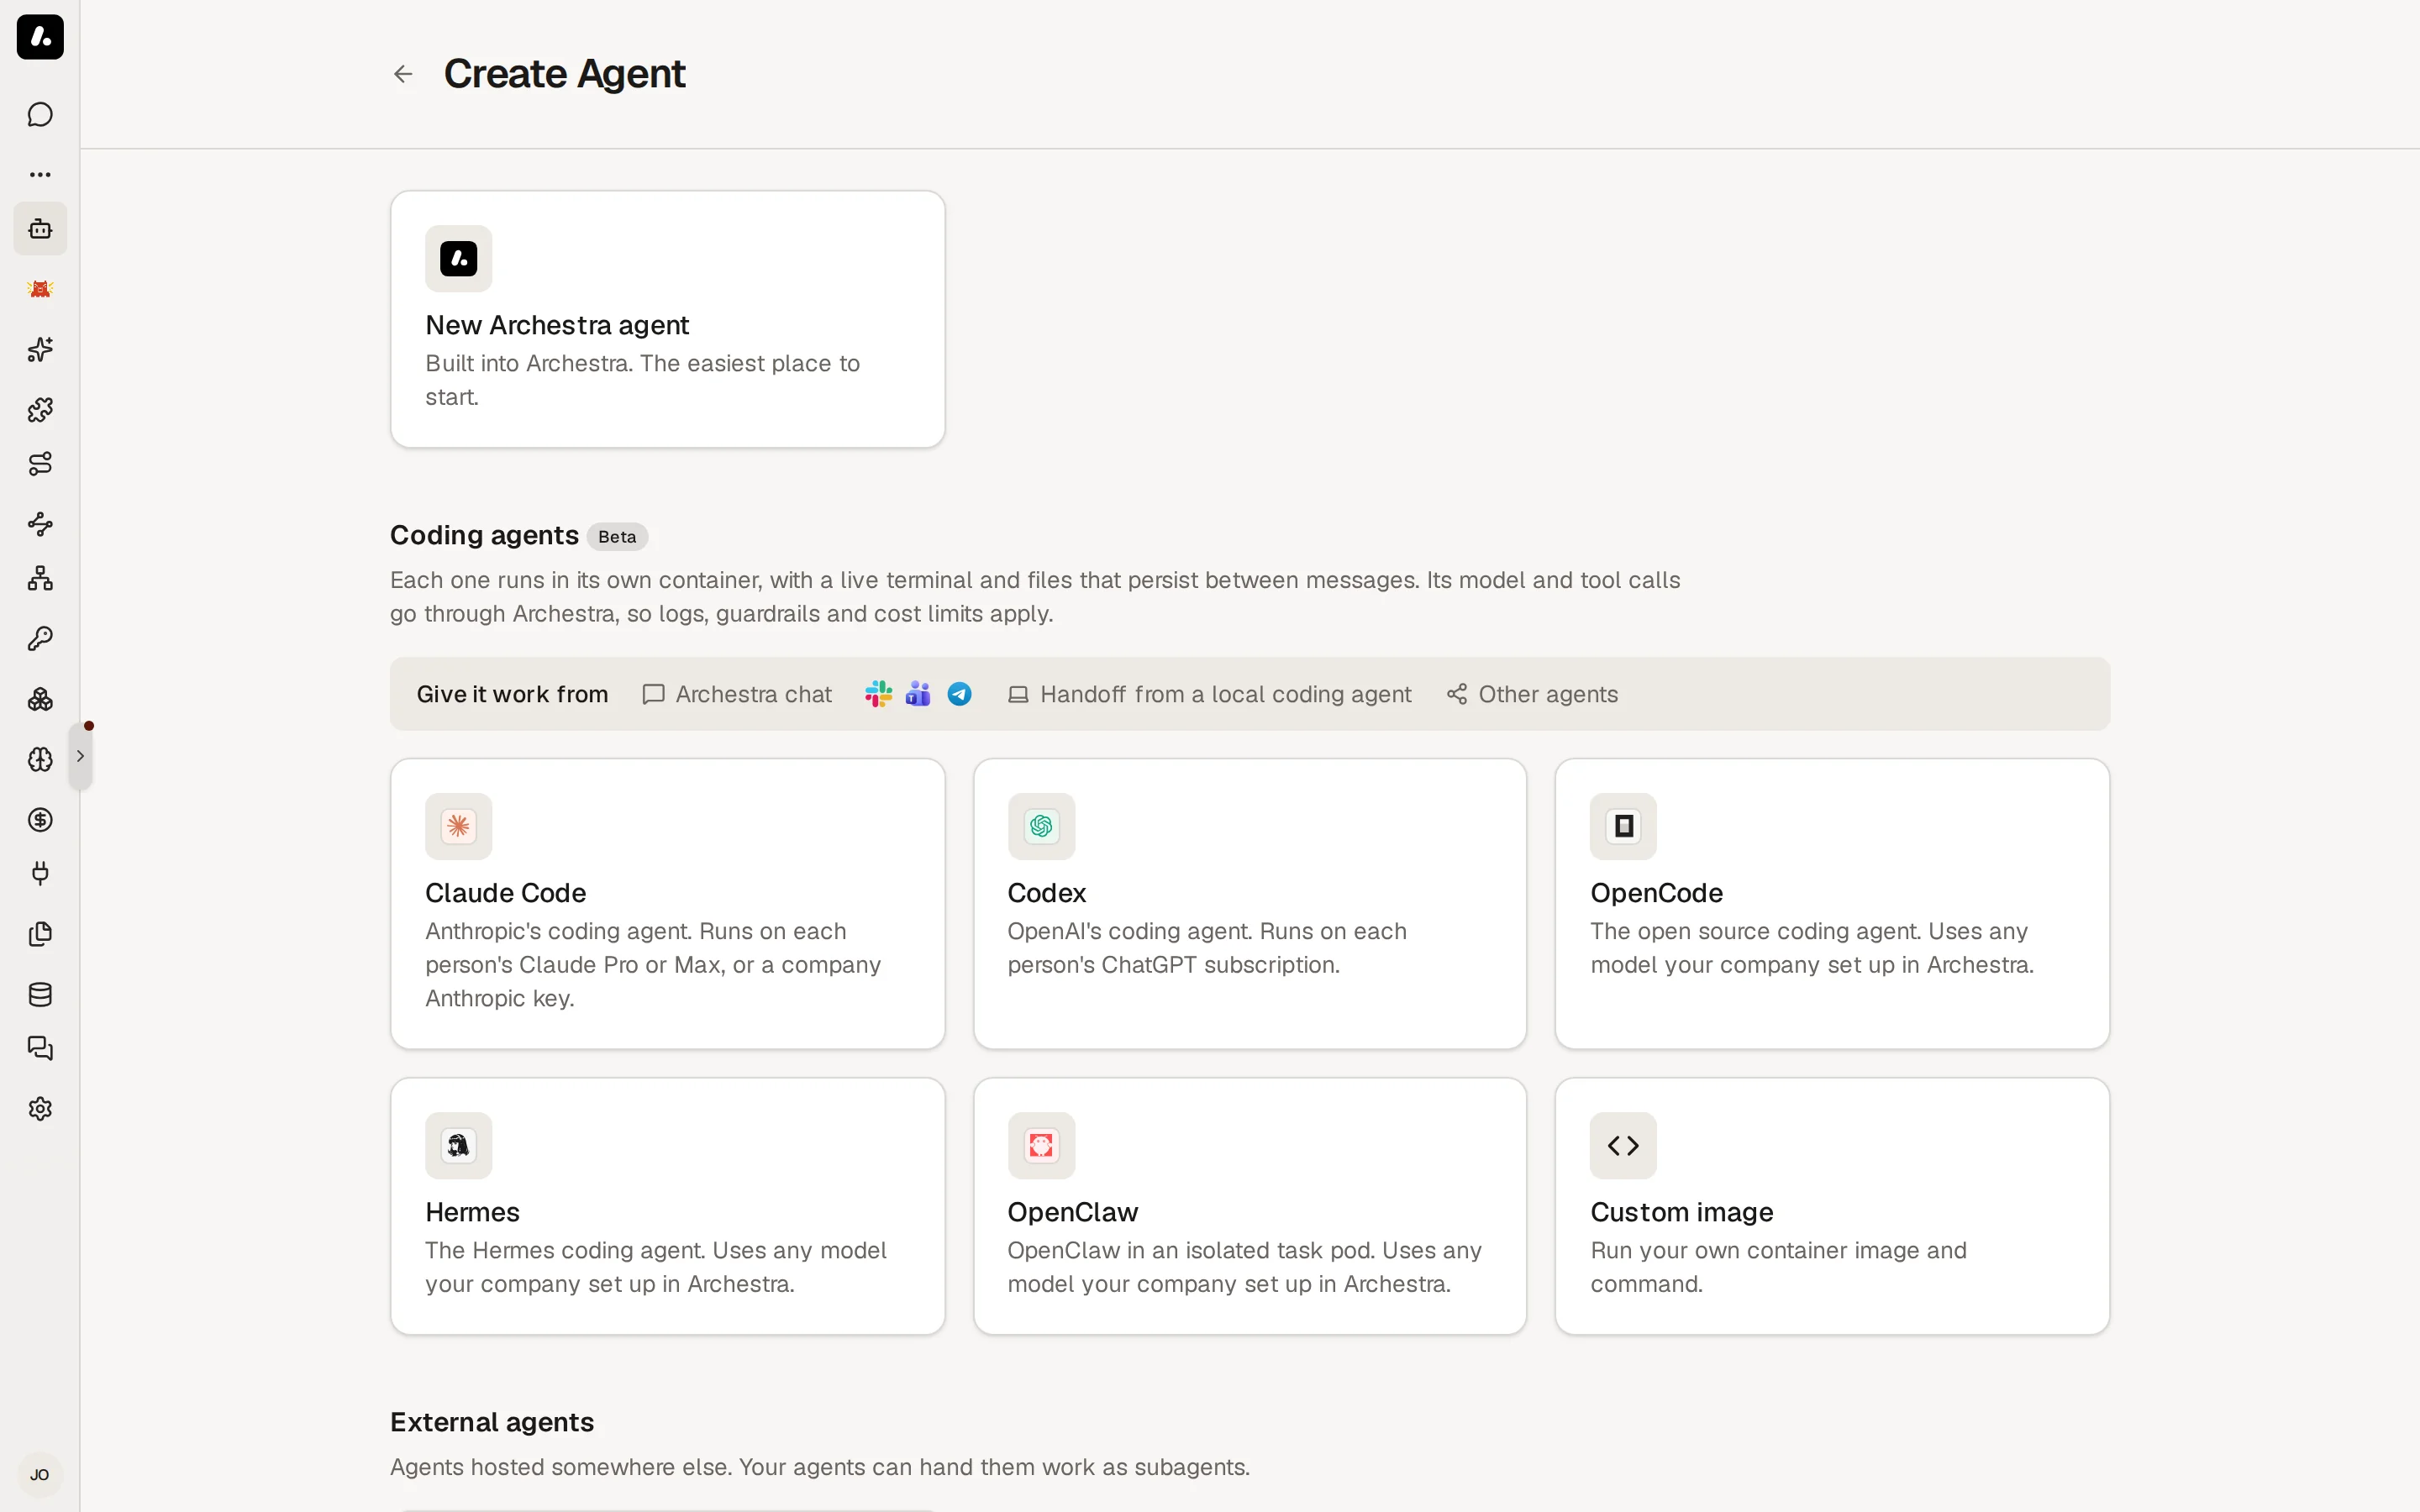Open the copied documents icon in sidebar

pyautogui.click(x=40, y=934)
